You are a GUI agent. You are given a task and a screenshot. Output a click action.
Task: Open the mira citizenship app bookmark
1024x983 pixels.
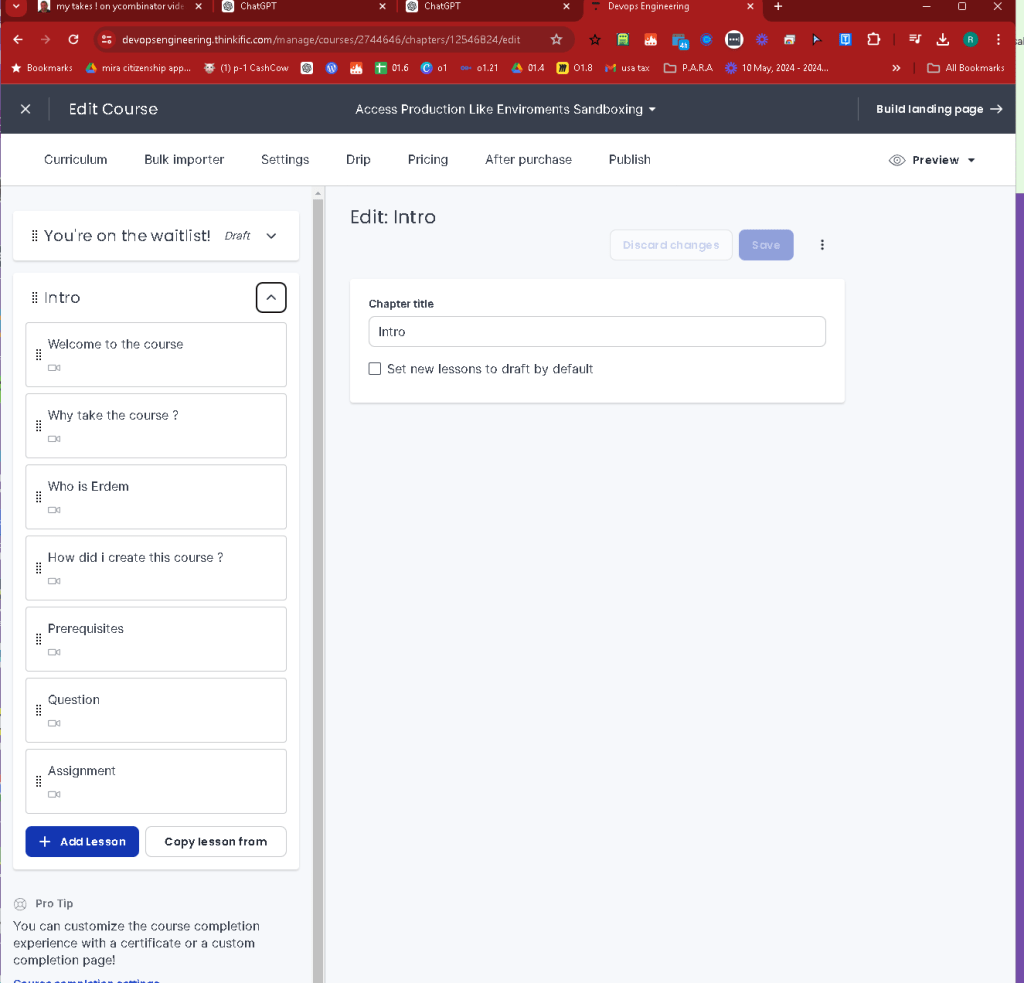coord(138,68)
